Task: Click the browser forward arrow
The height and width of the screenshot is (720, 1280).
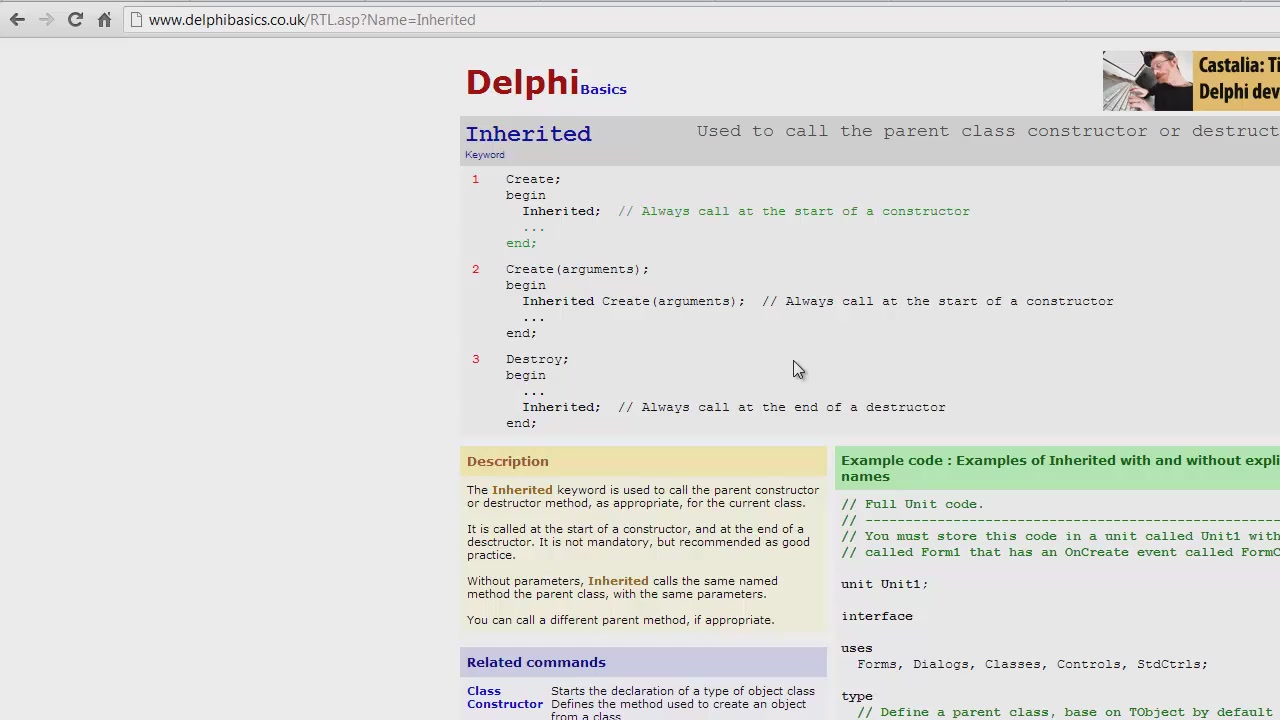Action: 46,20
